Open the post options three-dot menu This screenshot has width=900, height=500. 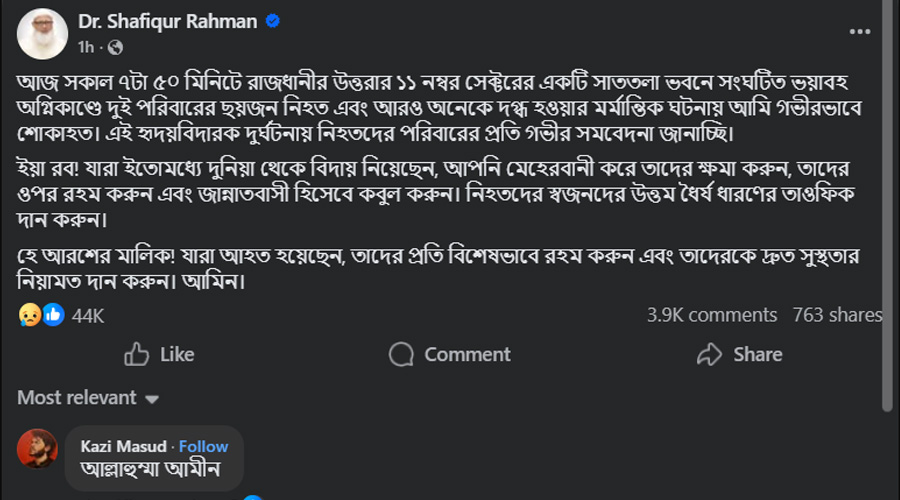[860, 31]
